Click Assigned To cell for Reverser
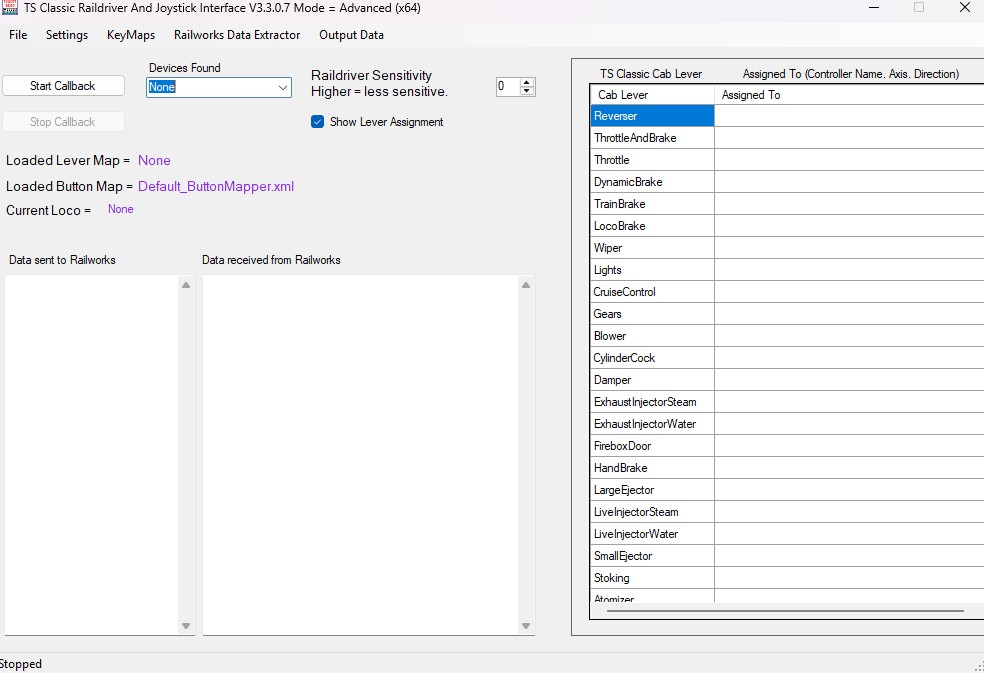 click(849, 116)
